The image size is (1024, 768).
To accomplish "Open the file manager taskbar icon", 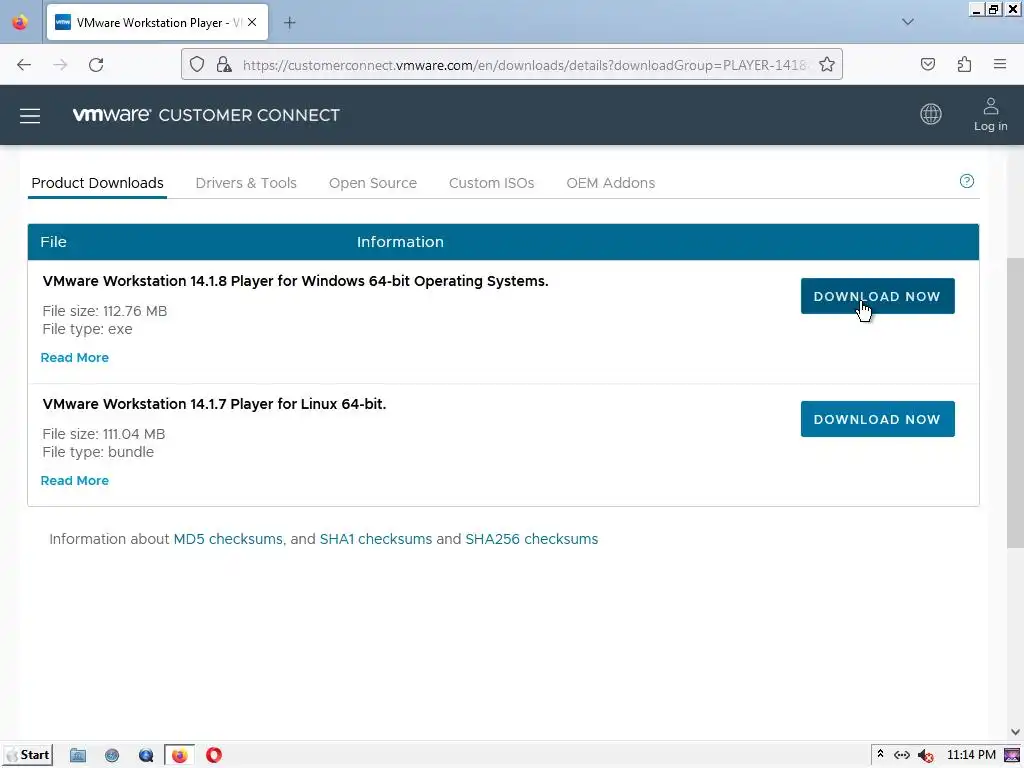I will click(x=78, y=756).
